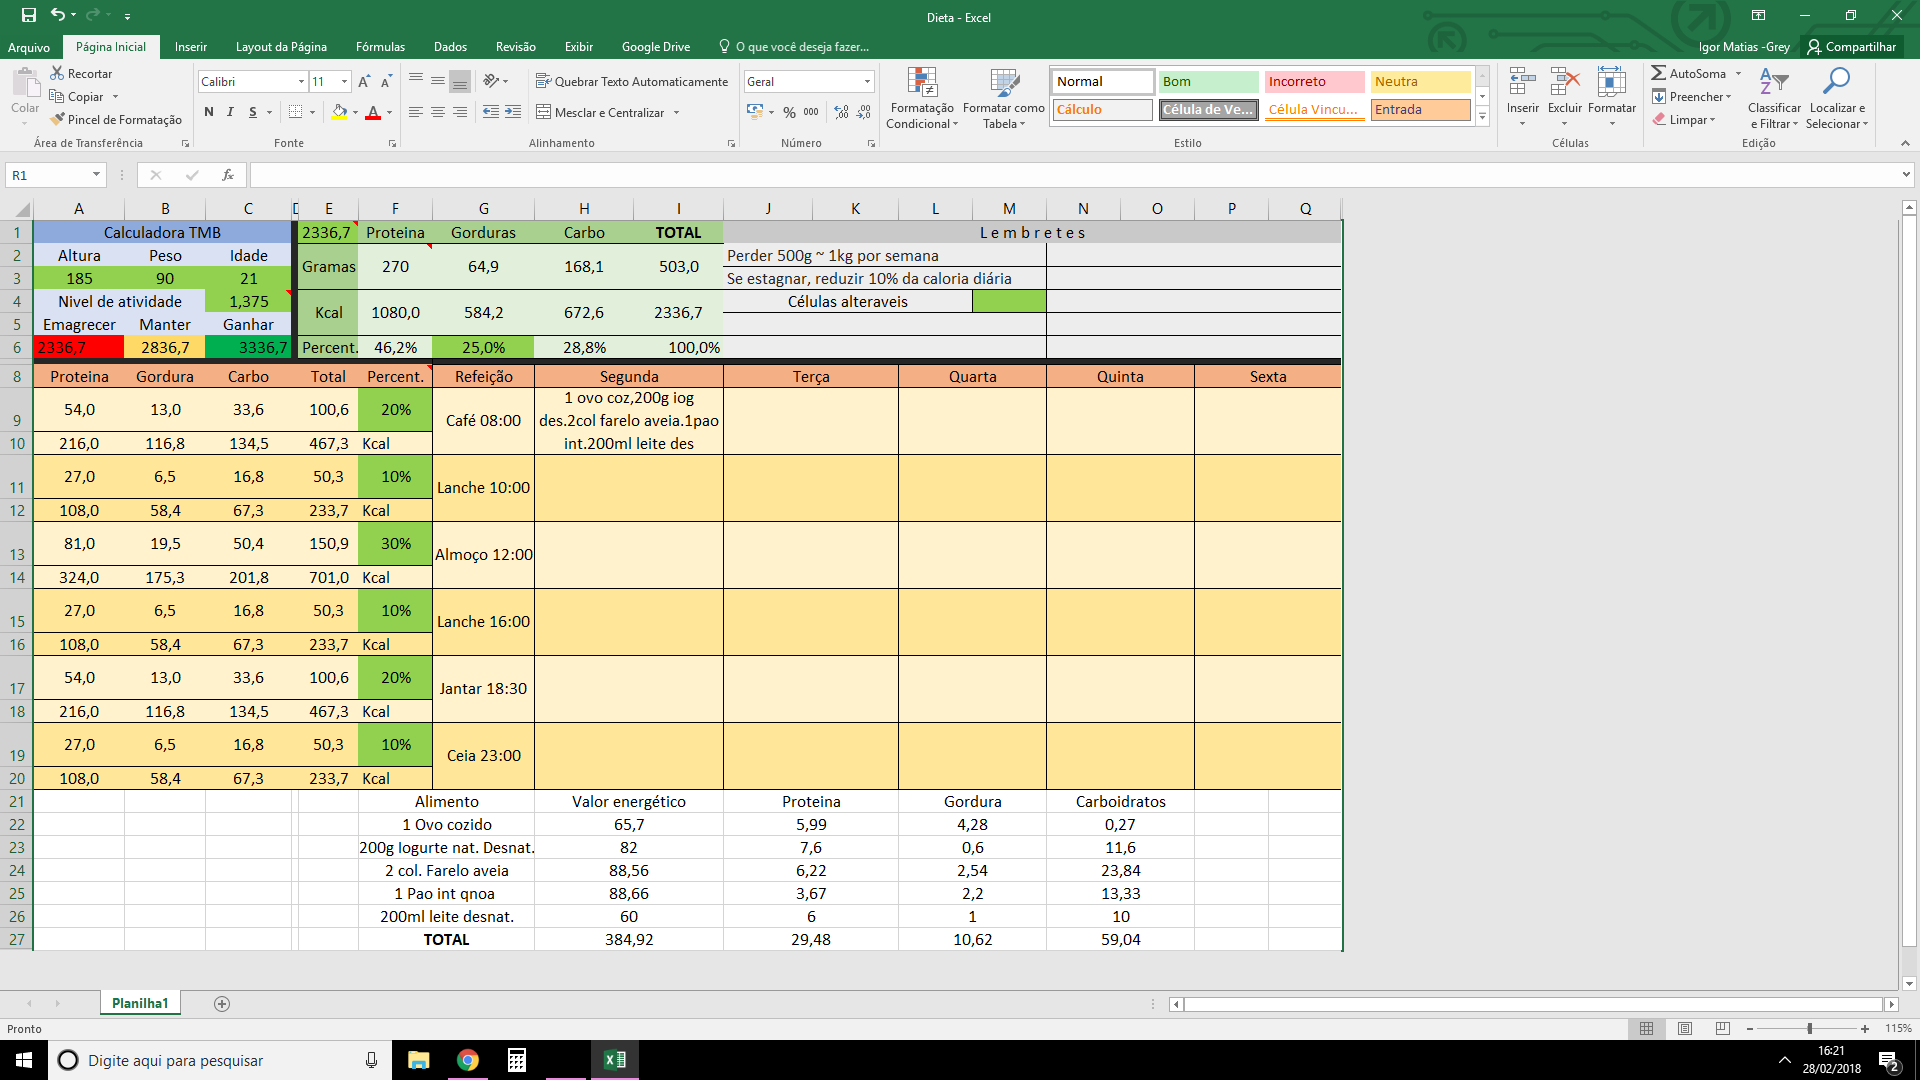
Task: Open the Layout da Página tab
Action: [281, 47]
